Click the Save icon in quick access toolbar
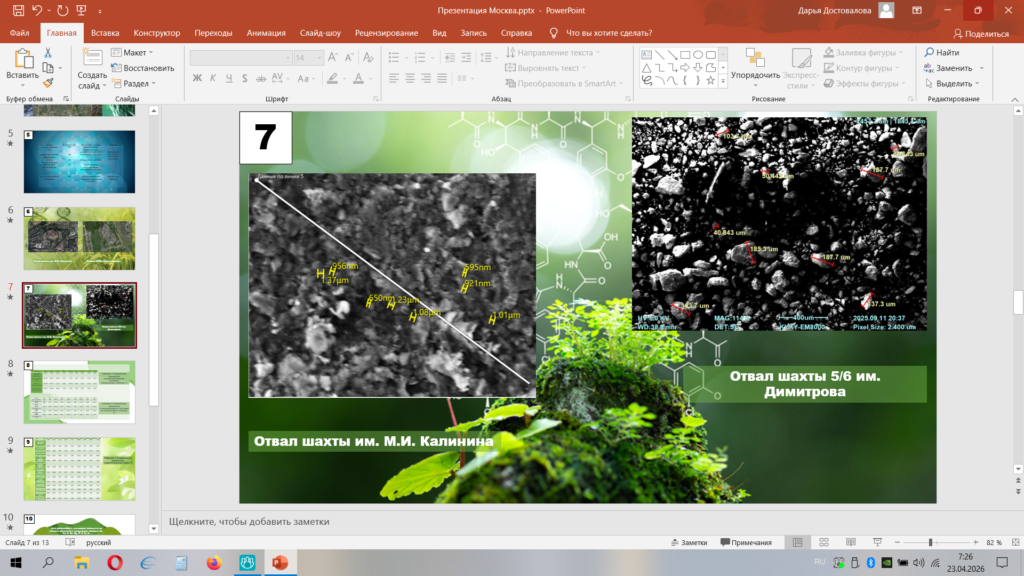1024x576 pixels. click(x=19, y=10)
